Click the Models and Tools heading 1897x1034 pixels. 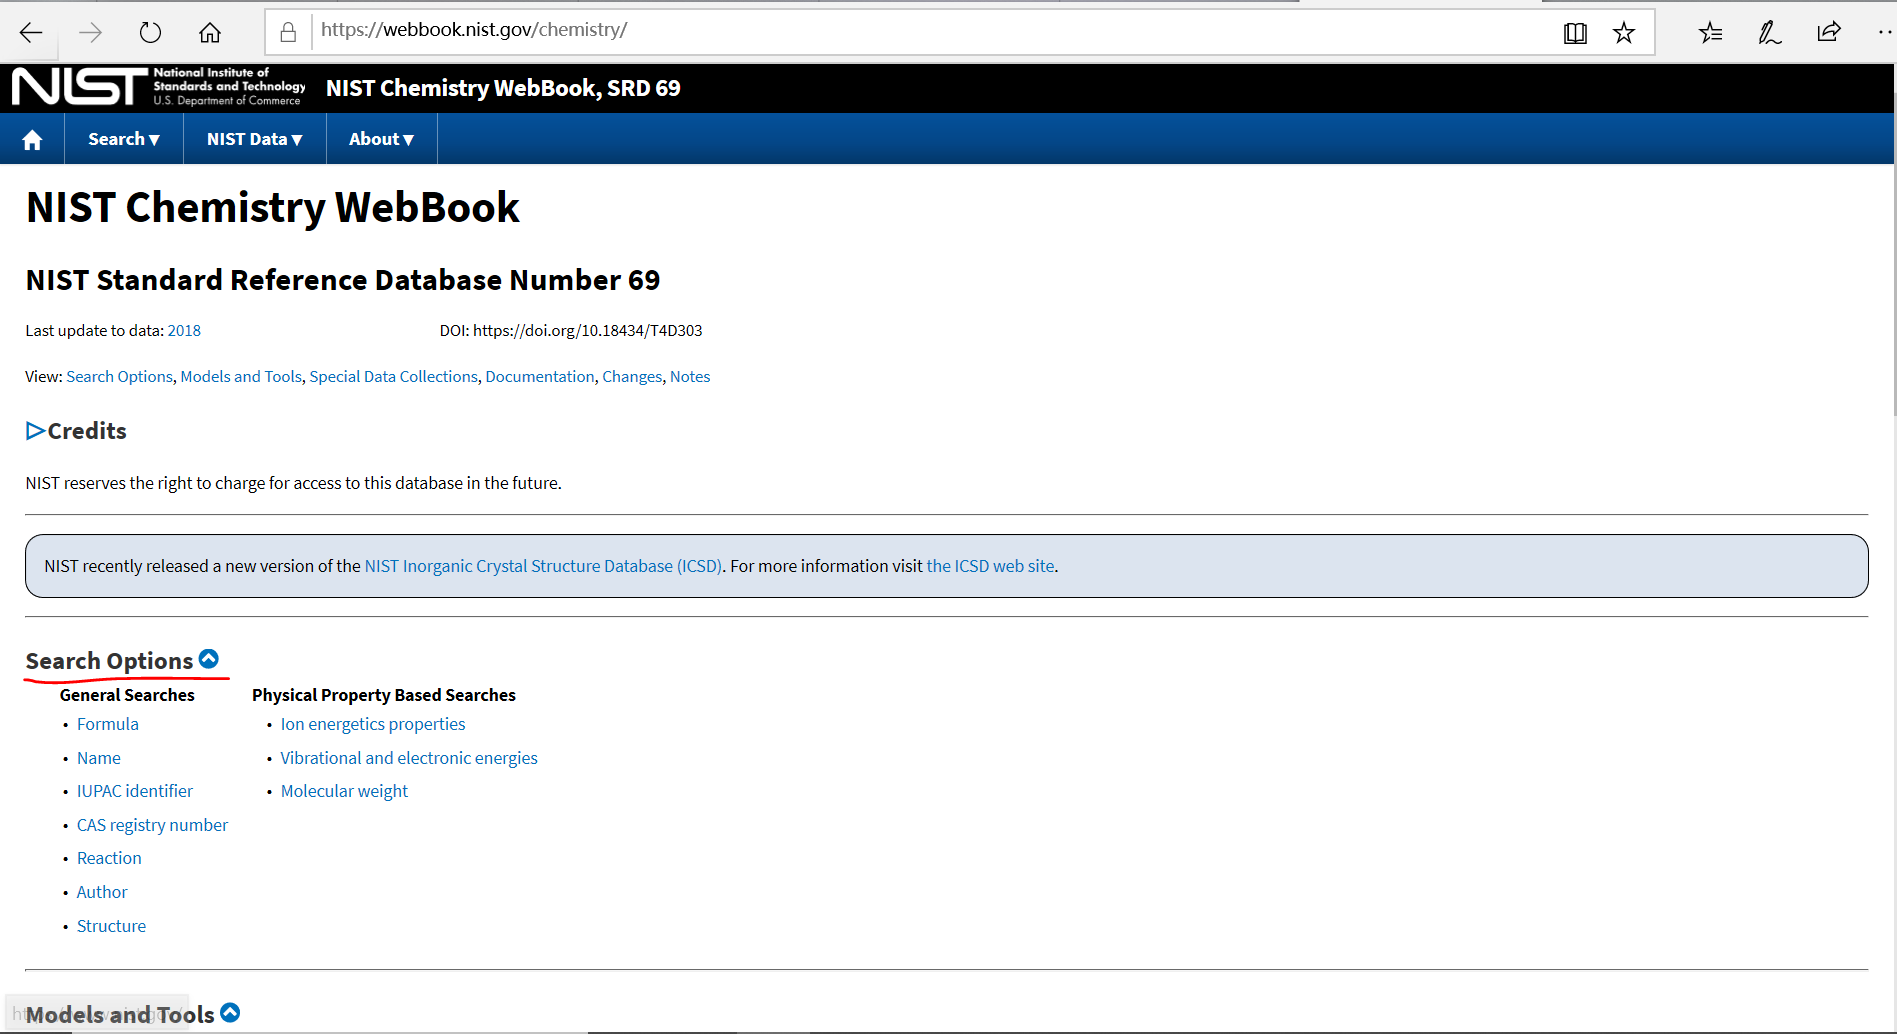(120, 1015)
